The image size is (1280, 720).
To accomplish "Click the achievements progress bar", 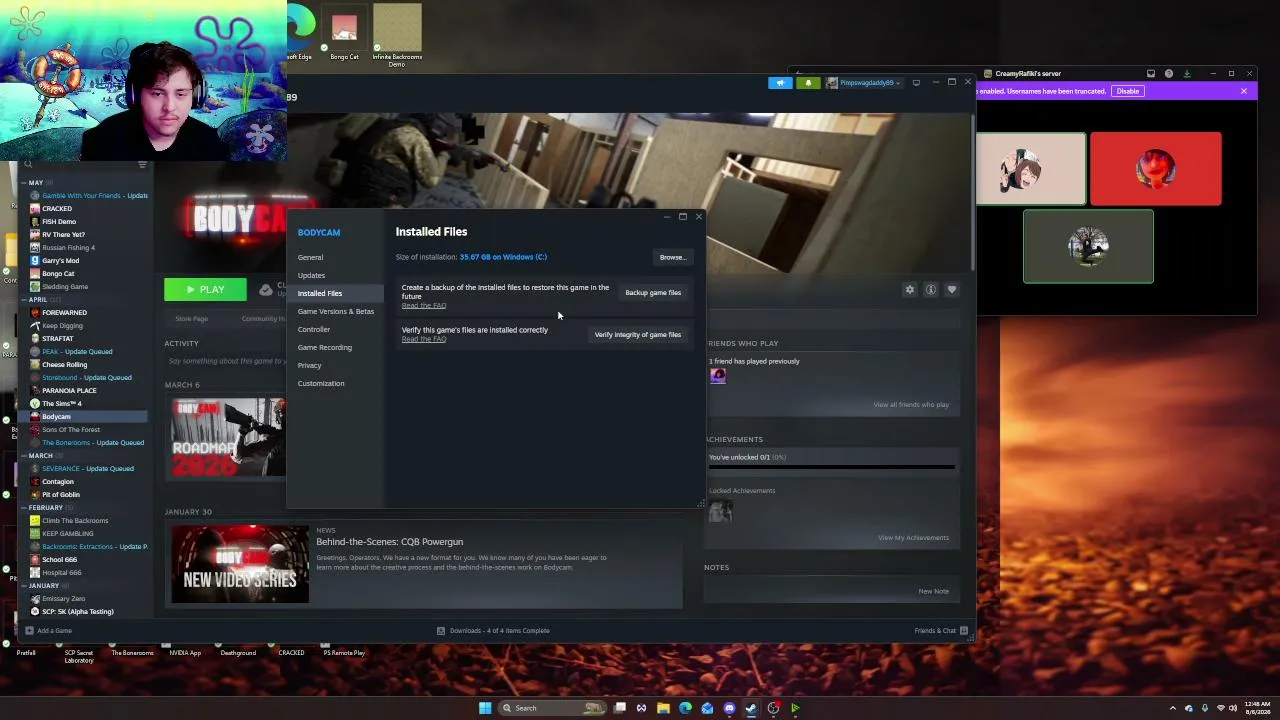I will point(832,466).
